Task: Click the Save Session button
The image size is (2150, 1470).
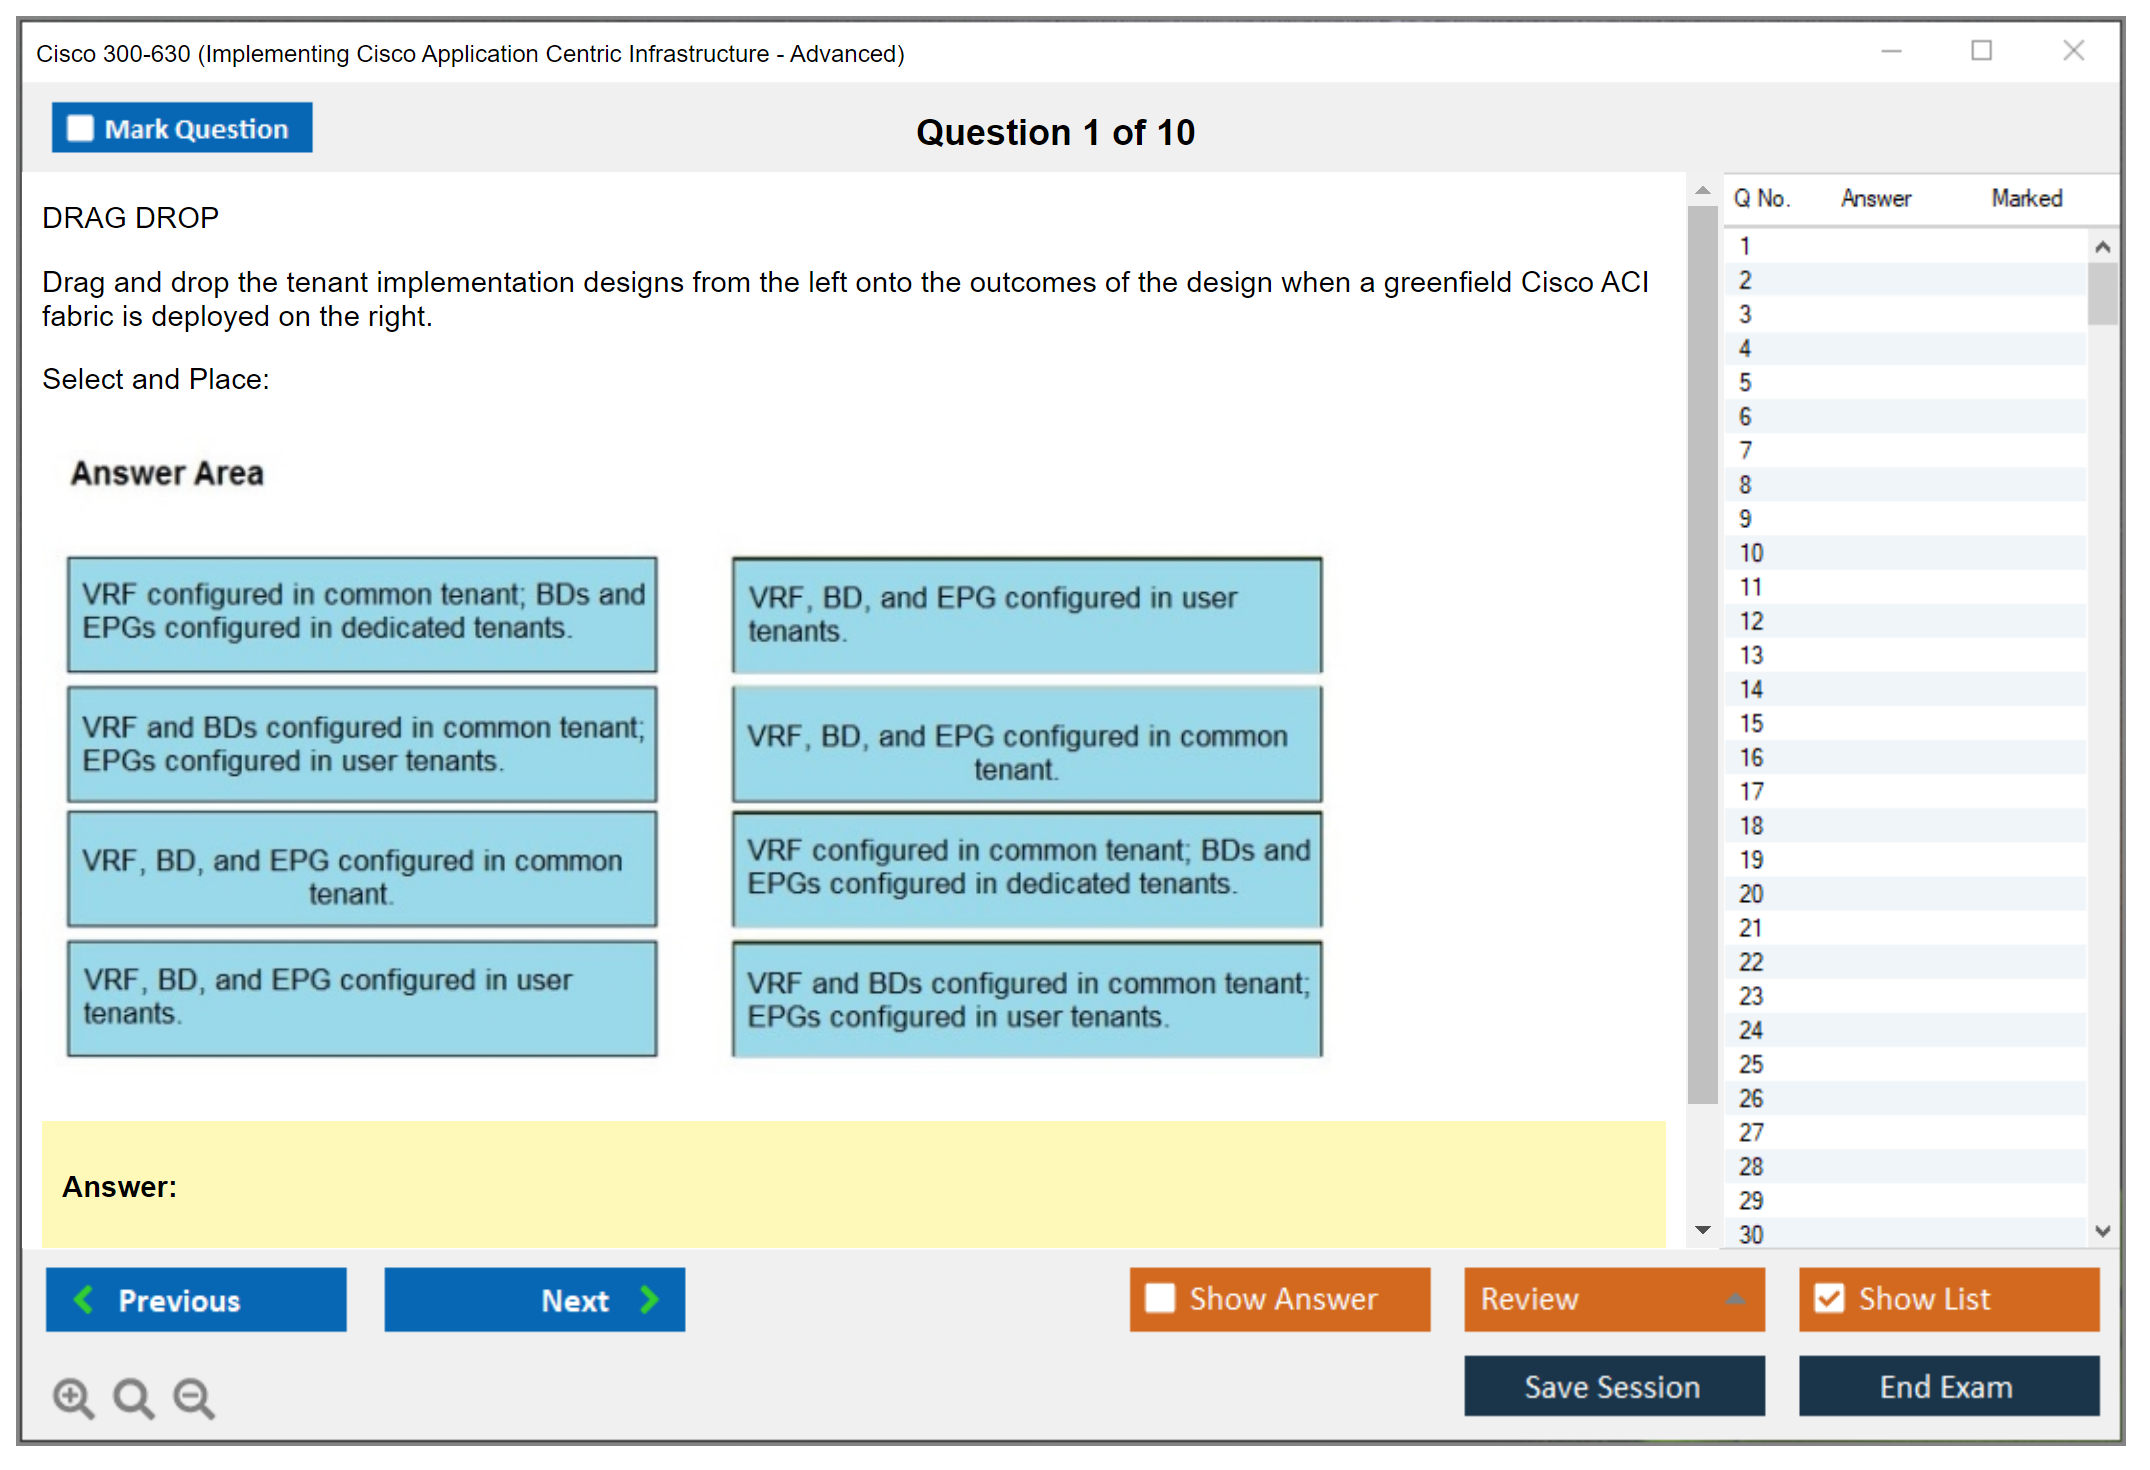Action: point(1613,1386)
